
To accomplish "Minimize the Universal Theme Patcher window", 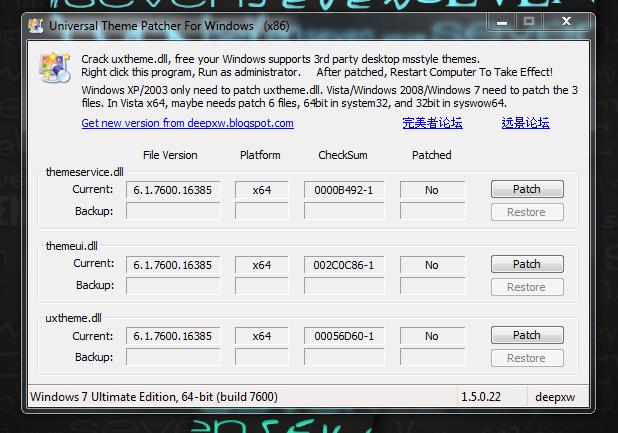I will tap(502, 22).
